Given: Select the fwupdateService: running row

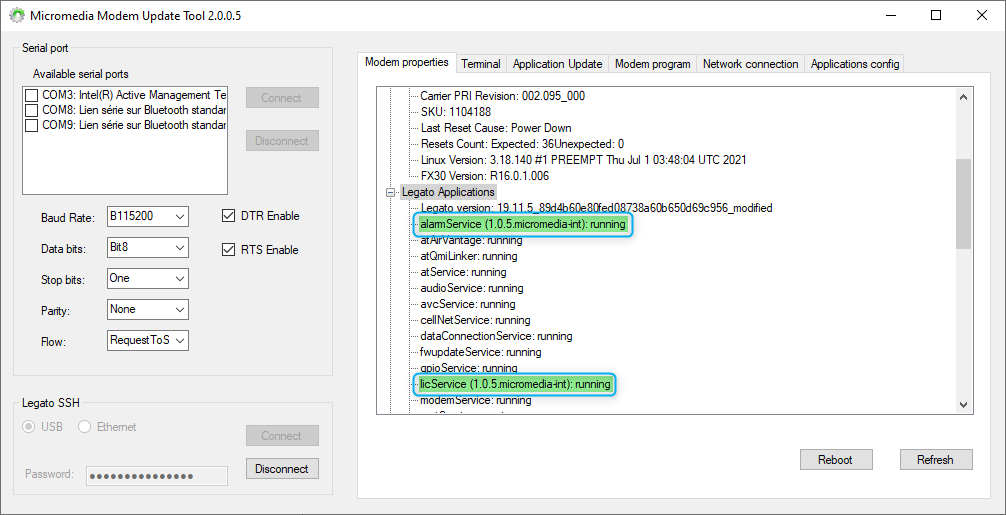Looking at the screenshot, I should pos(481,352).
